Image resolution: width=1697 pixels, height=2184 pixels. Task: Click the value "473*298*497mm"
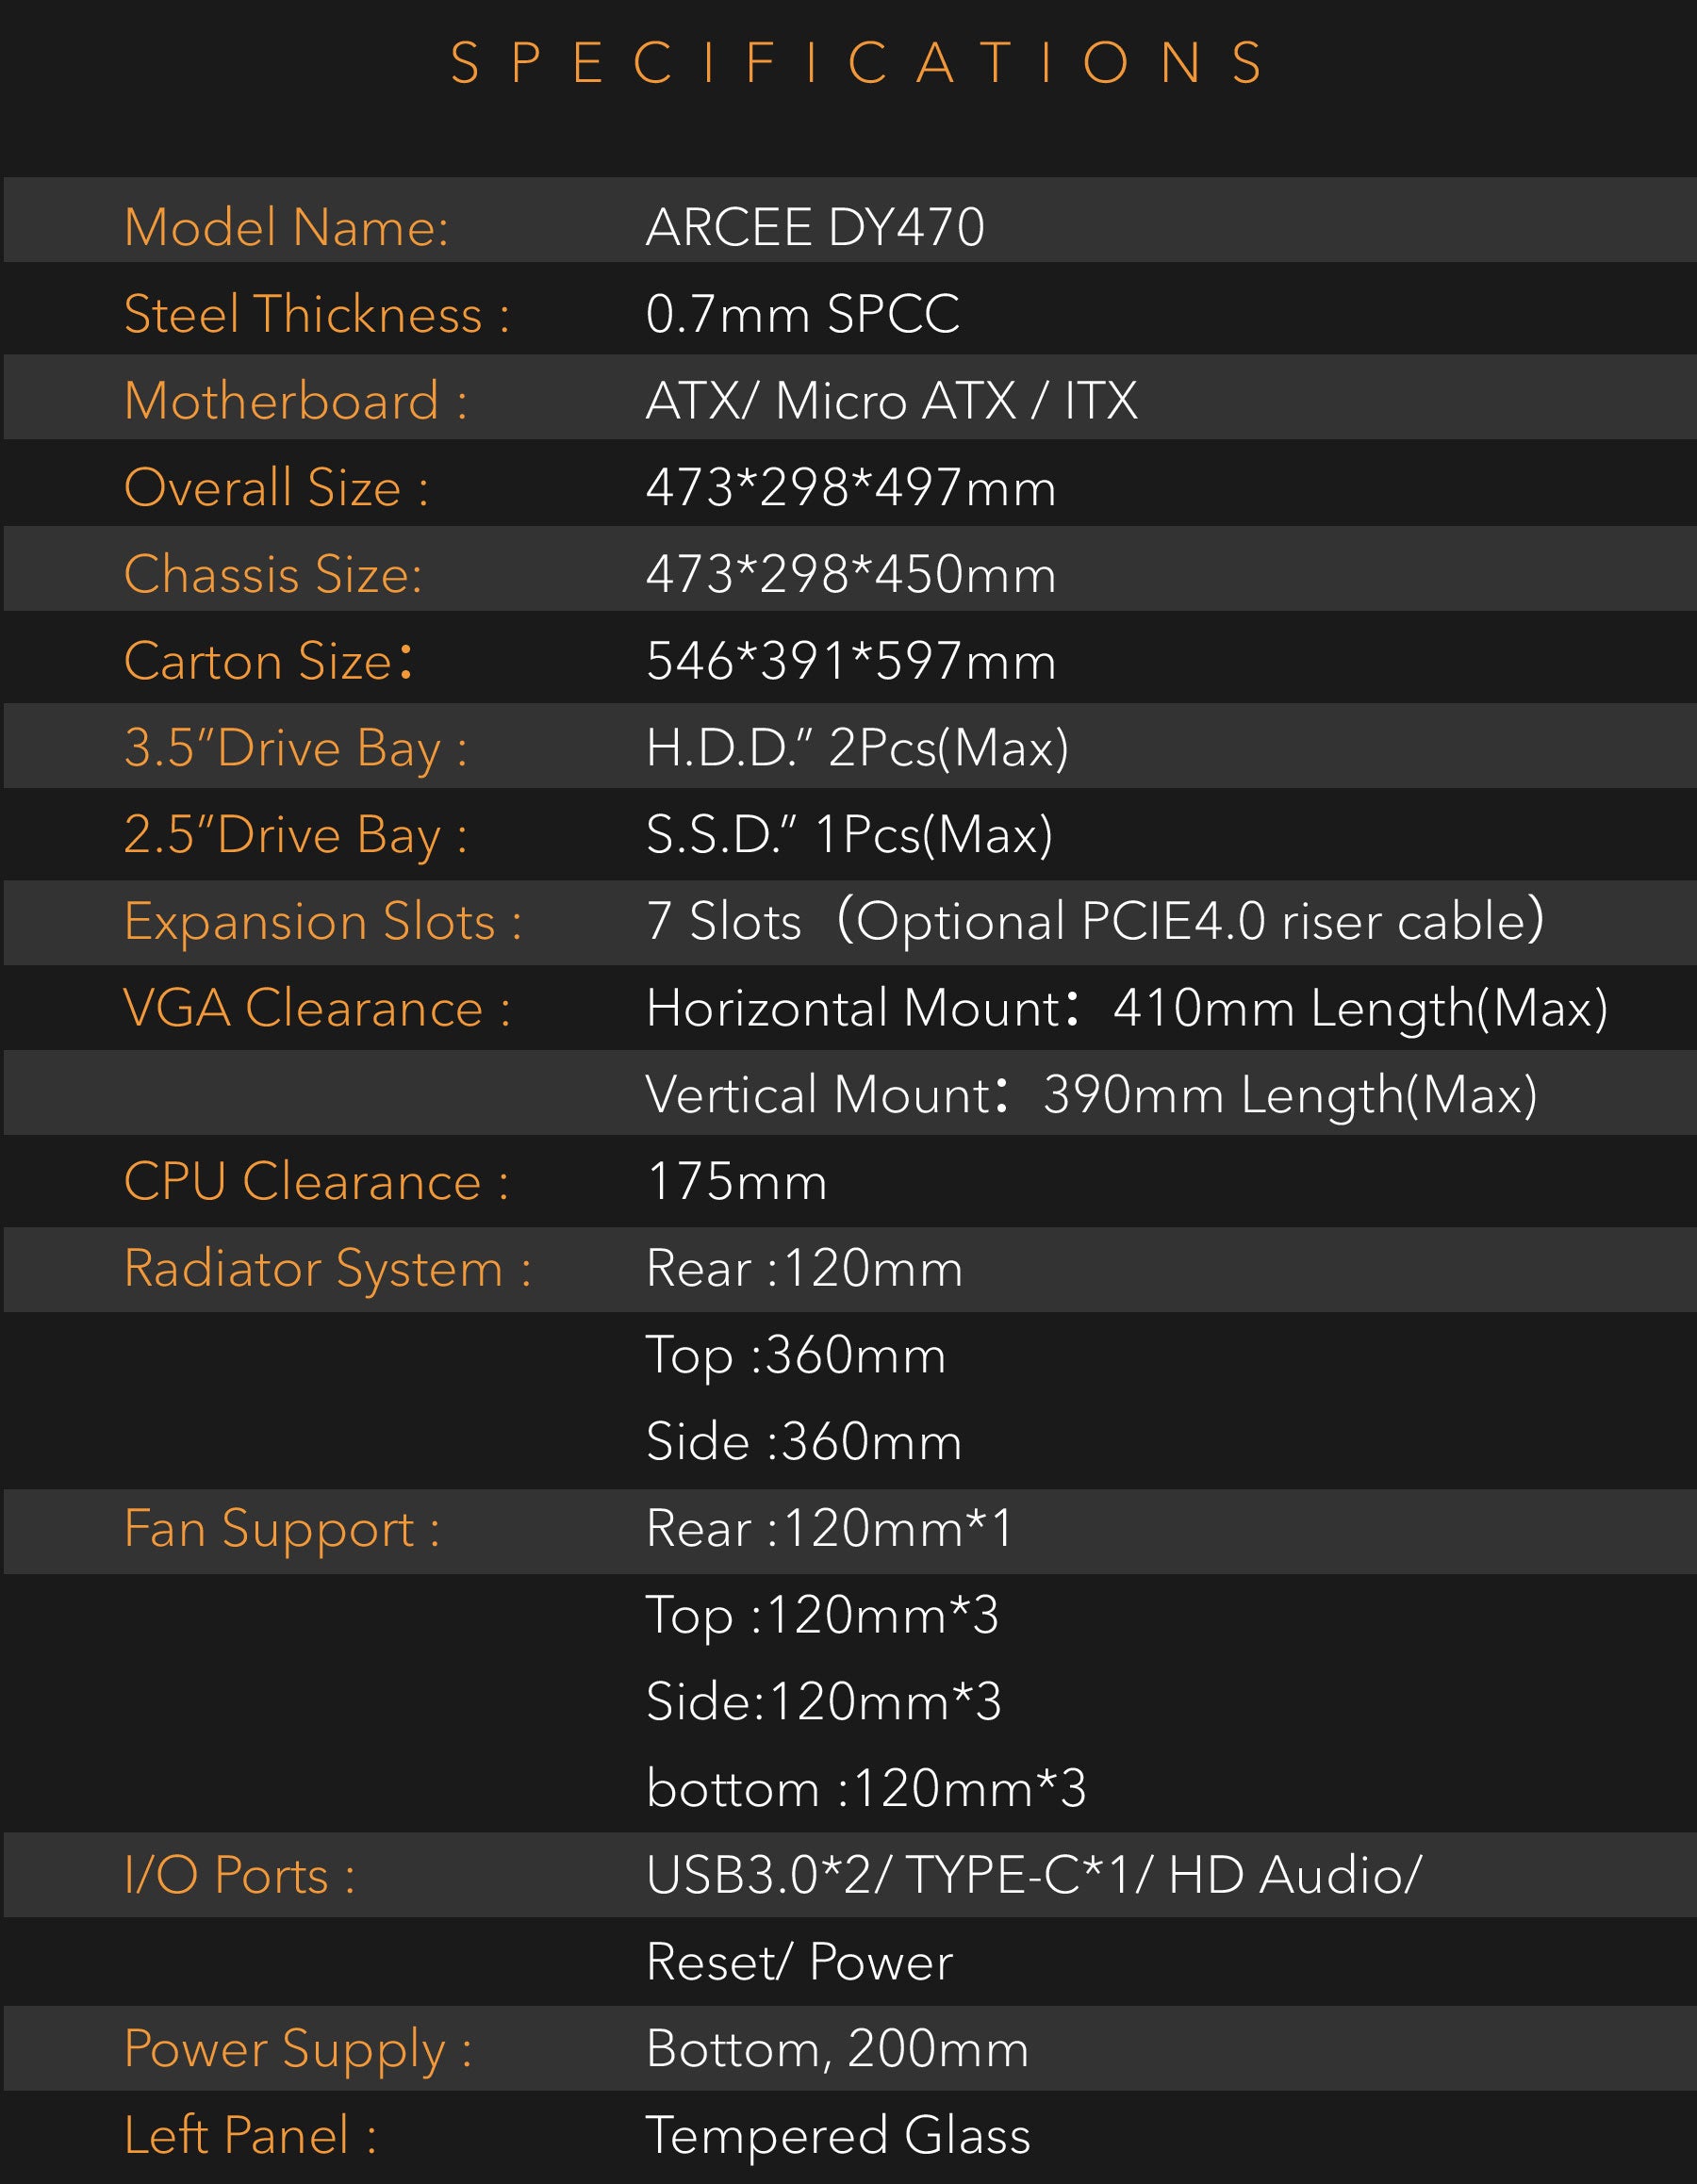(851, 488)
